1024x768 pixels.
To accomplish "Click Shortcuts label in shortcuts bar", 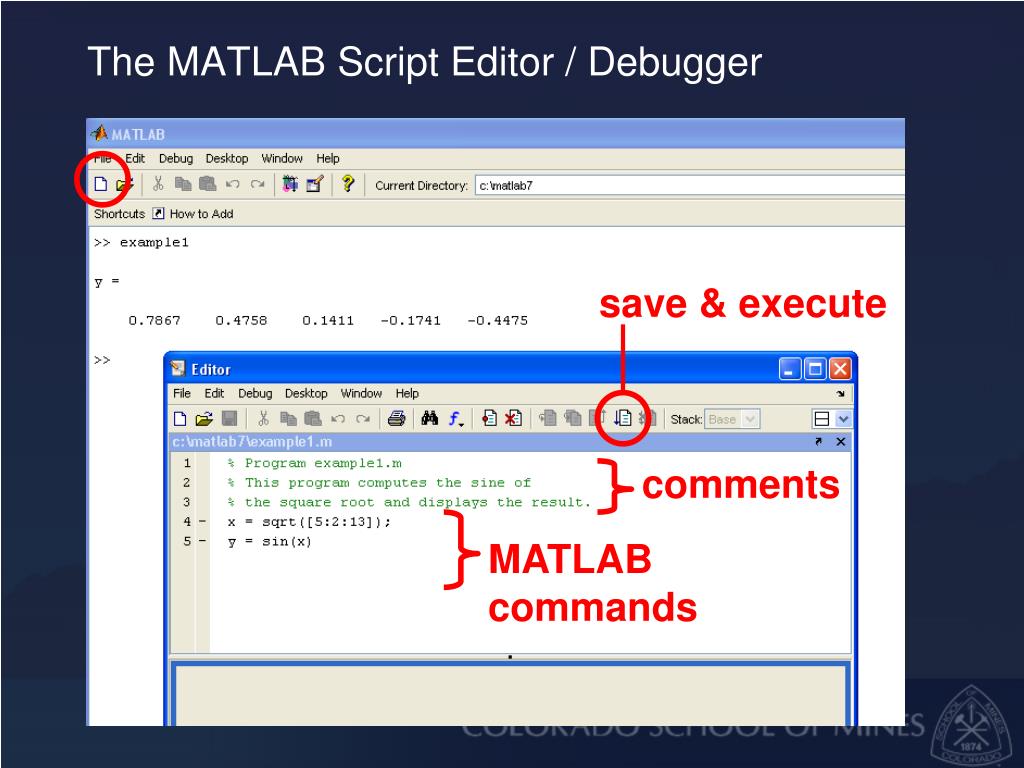I will tap(120, 214).
